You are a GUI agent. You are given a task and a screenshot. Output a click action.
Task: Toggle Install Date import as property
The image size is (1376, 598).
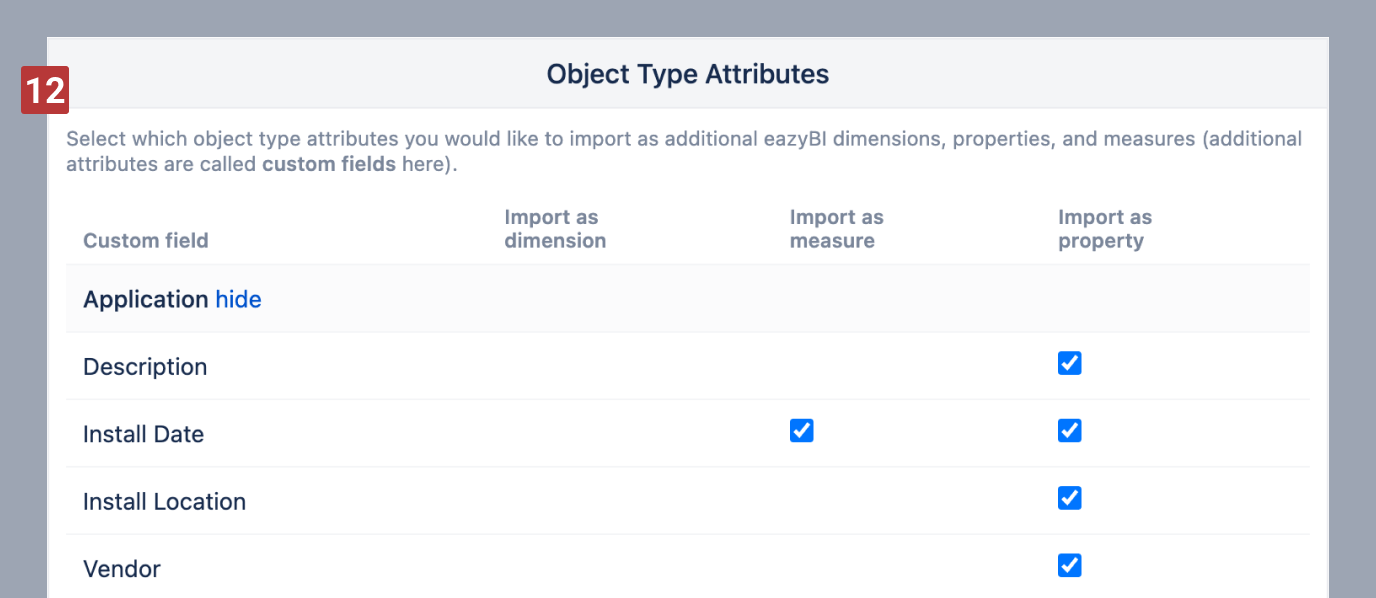(1069, 430)
